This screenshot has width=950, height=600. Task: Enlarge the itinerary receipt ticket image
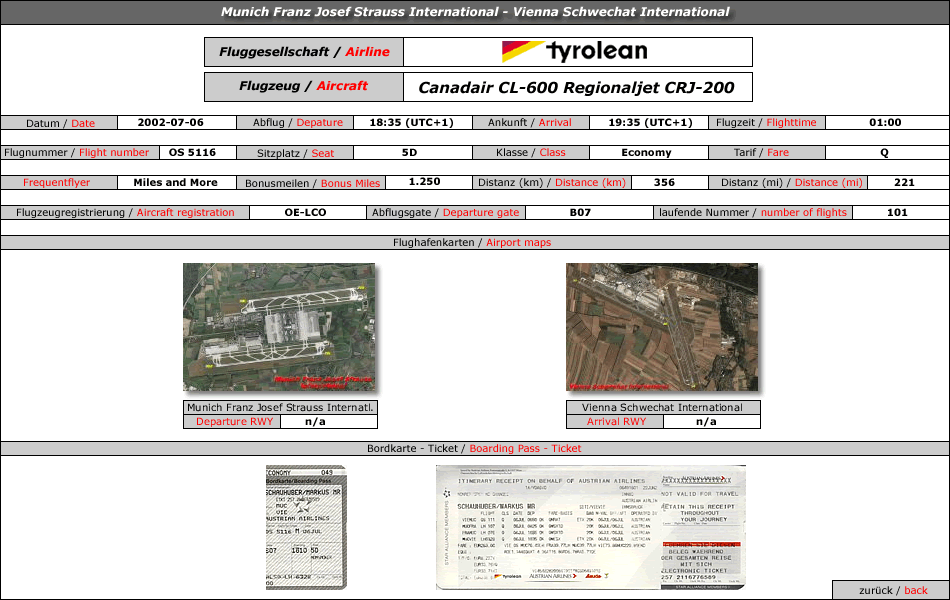point(591,527)
